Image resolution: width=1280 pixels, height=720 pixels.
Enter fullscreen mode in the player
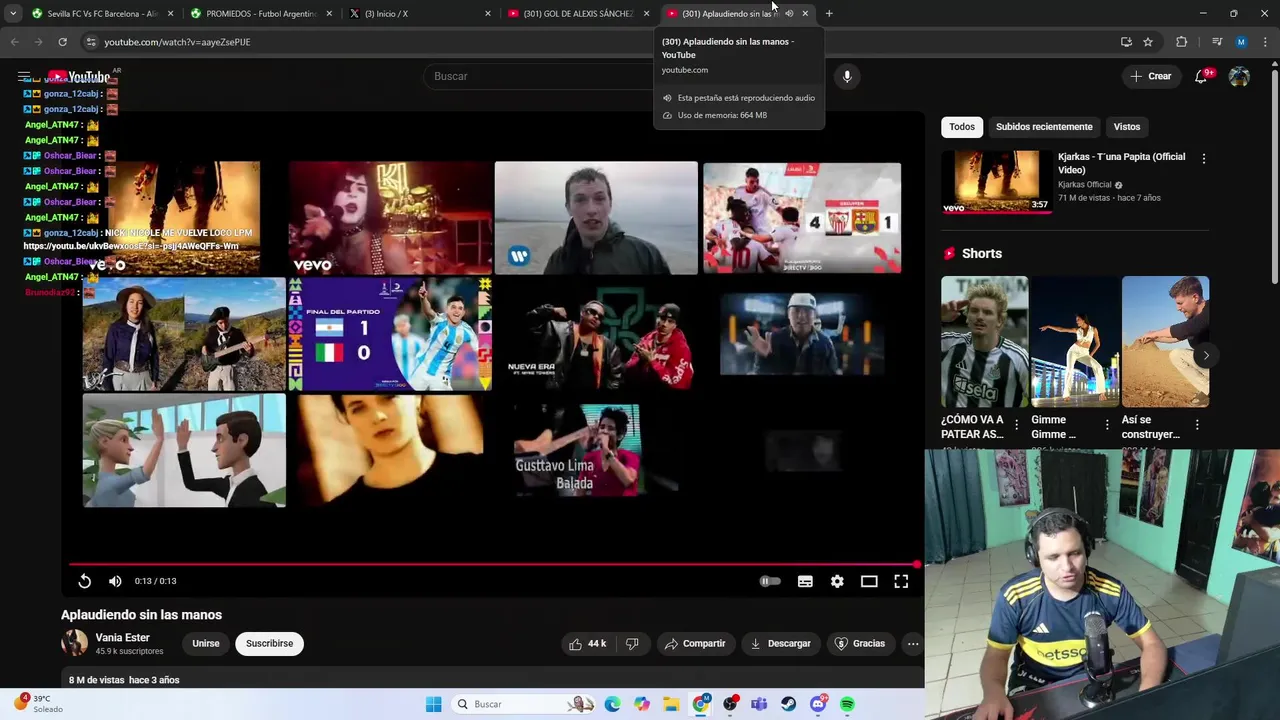(901, 581)
